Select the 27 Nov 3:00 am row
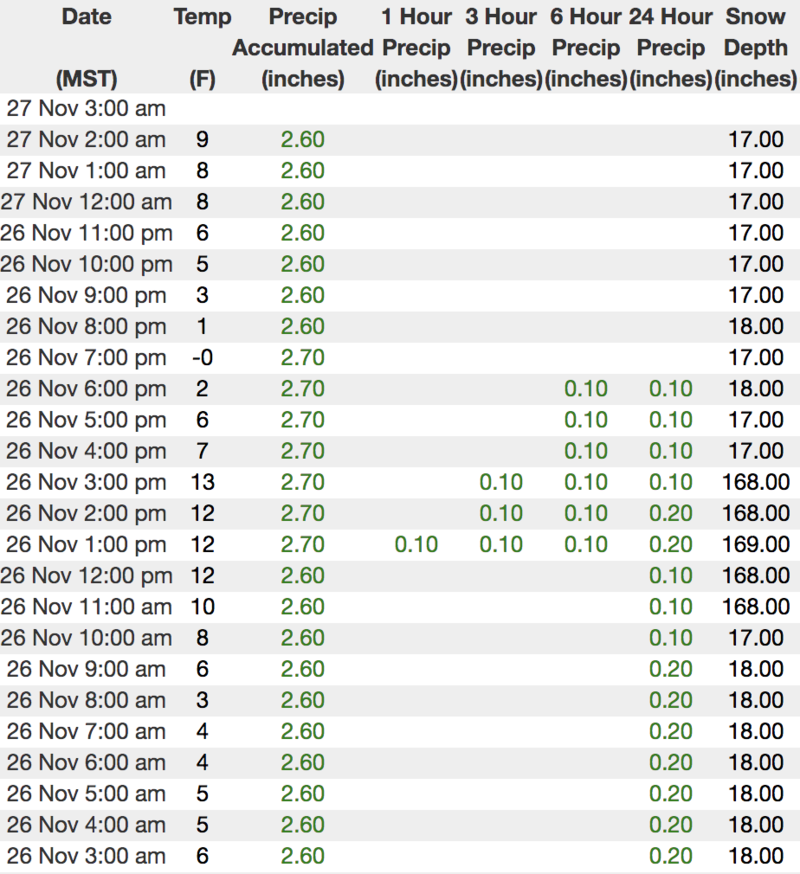 pyautogui.click(x=86, y=109)
